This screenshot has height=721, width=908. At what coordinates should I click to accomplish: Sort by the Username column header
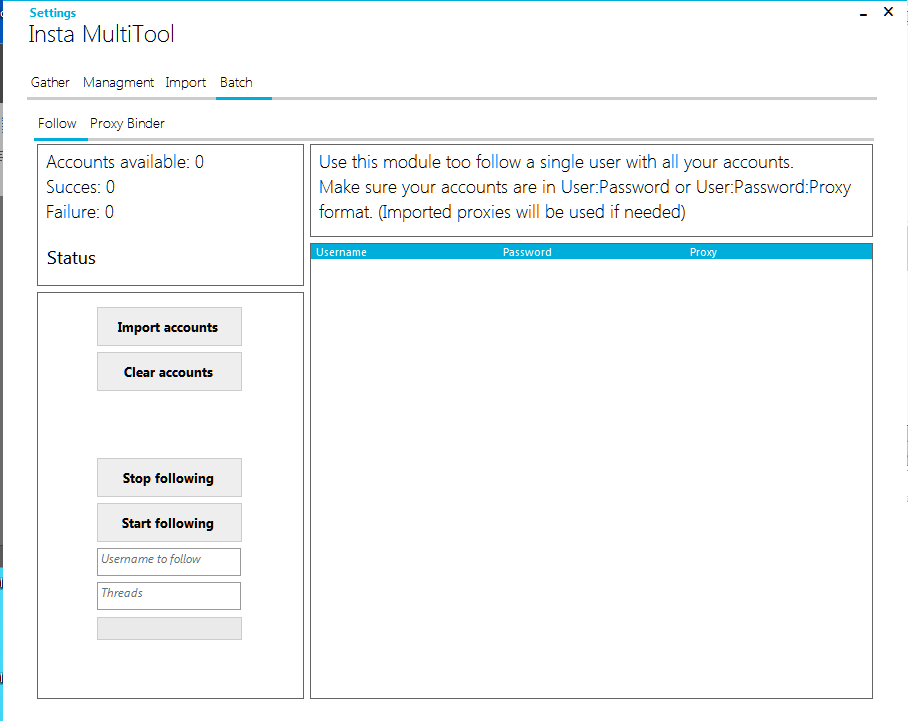coord(341,252)
